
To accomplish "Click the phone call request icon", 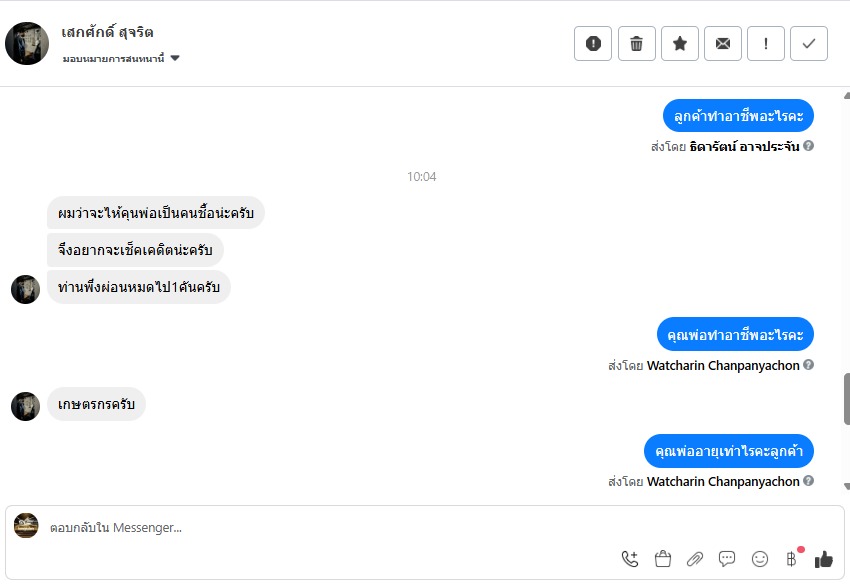I will (630, 559).
